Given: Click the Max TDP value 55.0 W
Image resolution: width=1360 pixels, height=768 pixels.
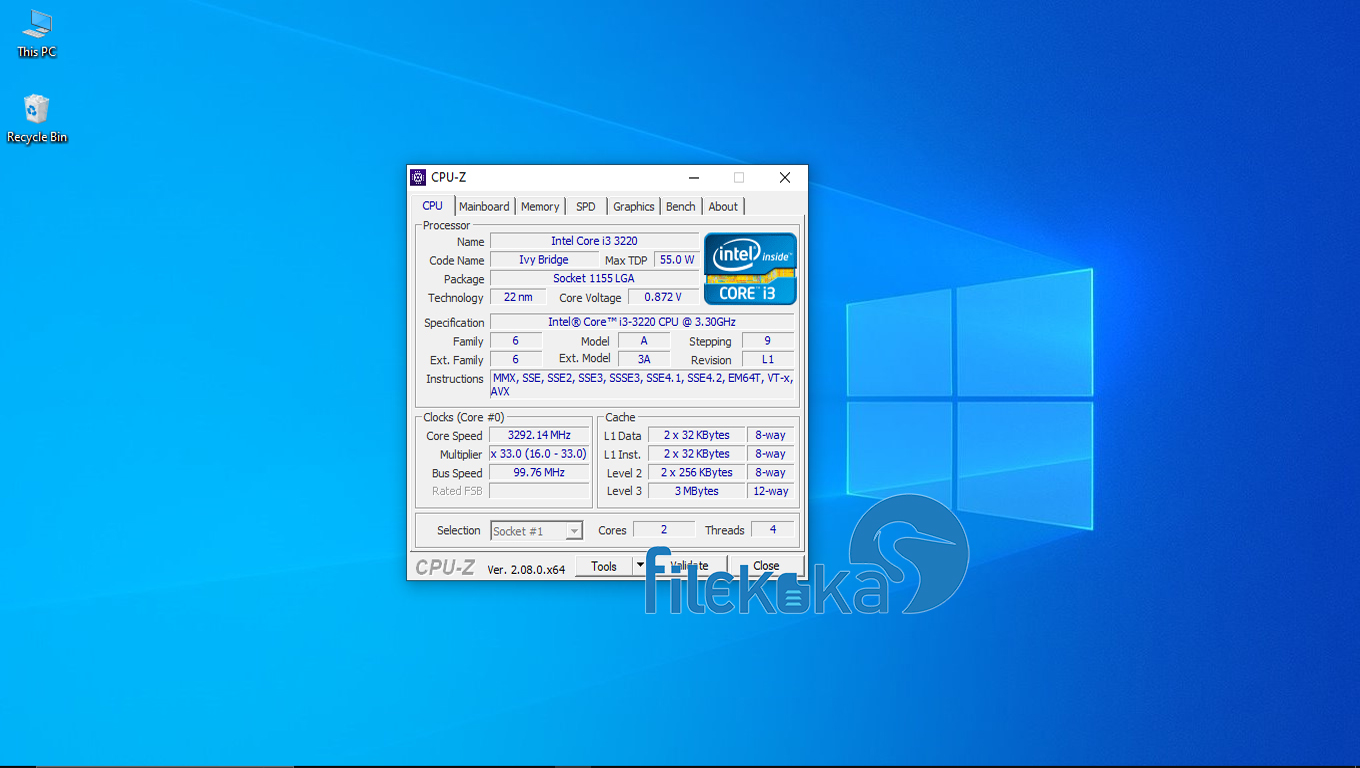Looking at the screenshot, I should click(676, 260).
